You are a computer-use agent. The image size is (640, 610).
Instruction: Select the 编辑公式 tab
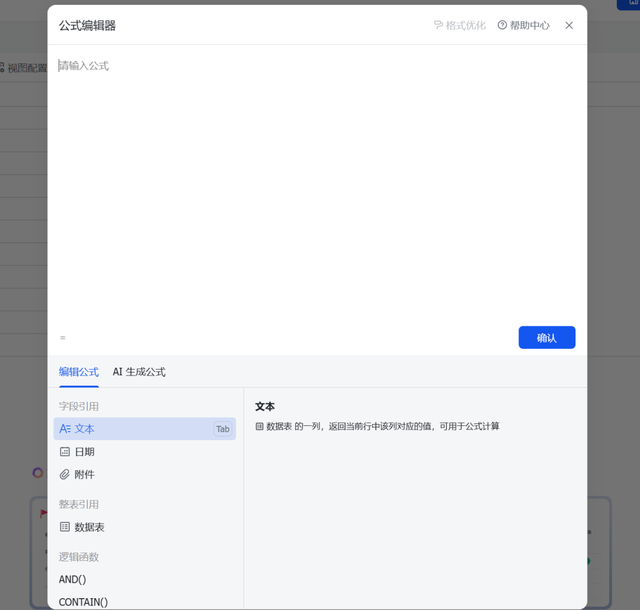(79, 372)
